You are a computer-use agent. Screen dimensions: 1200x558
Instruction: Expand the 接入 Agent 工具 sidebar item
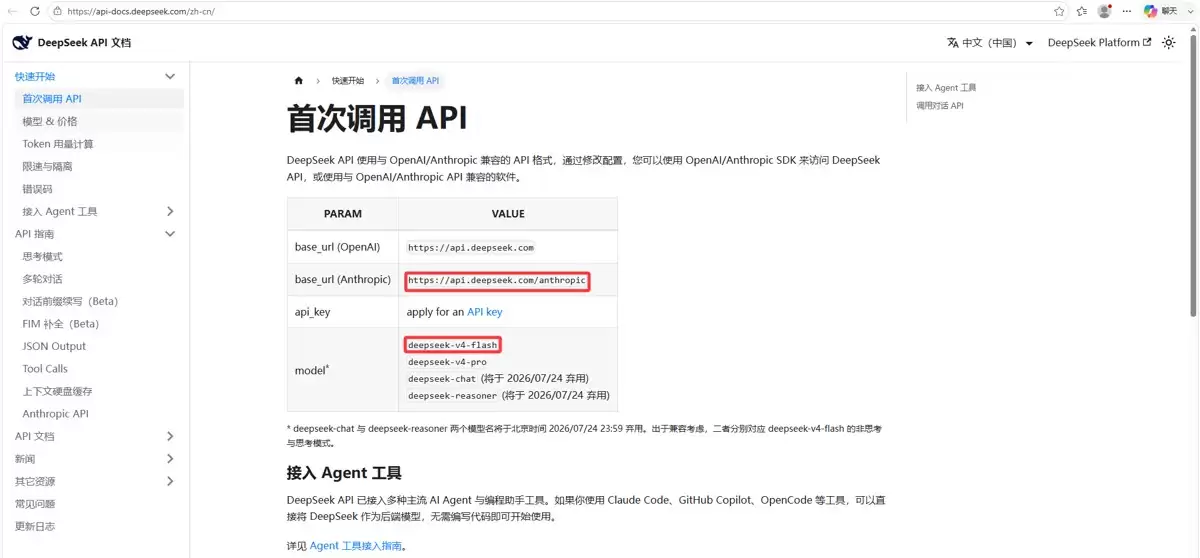170,211
